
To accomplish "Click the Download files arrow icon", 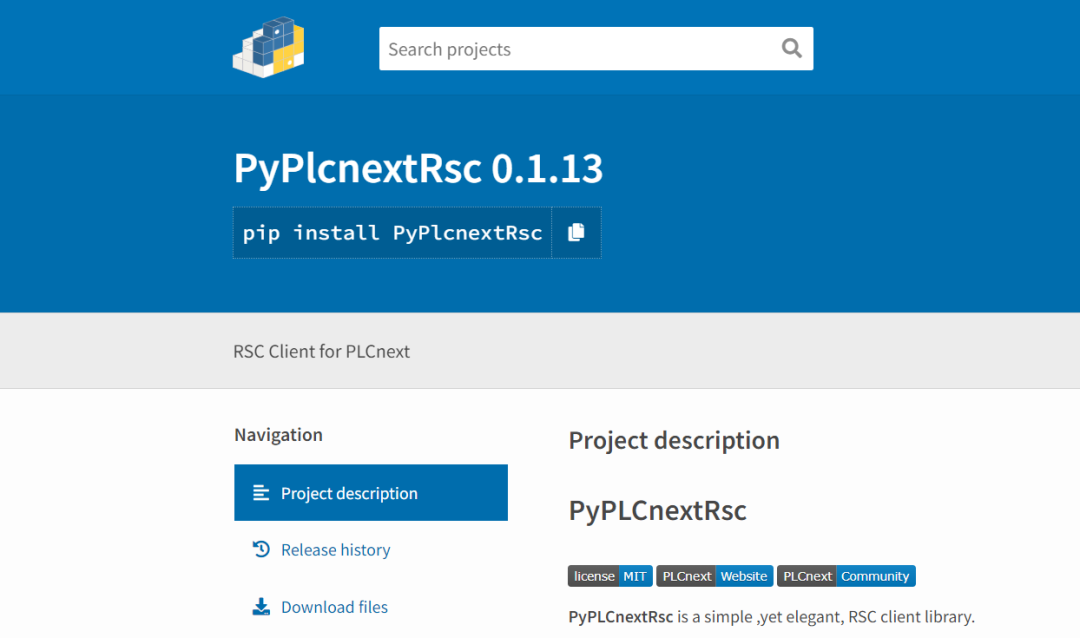I will click(x=261, y=607).
